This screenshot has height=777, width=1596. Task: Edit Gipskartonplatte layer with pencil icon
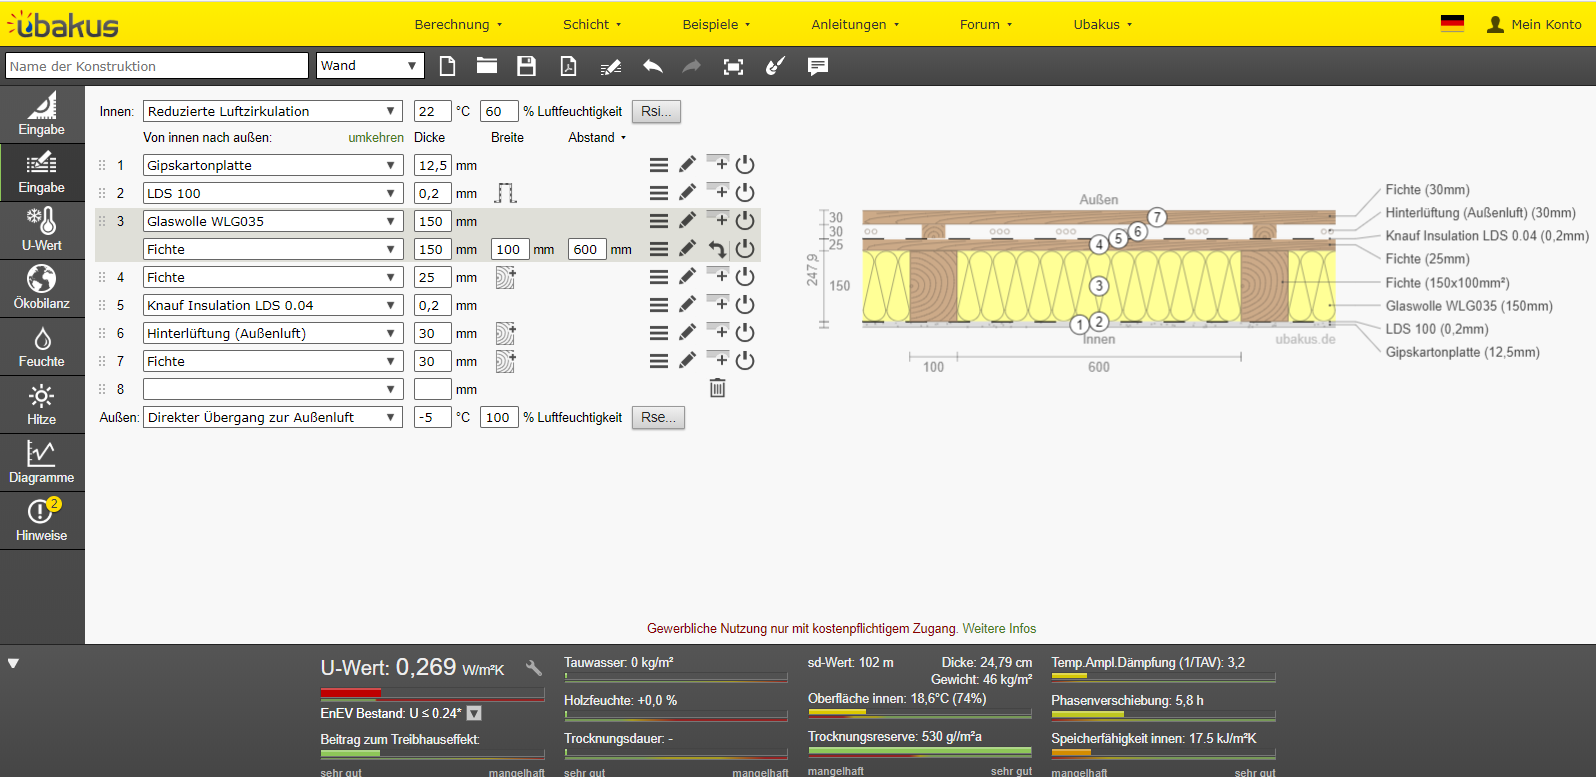[687, 165]
